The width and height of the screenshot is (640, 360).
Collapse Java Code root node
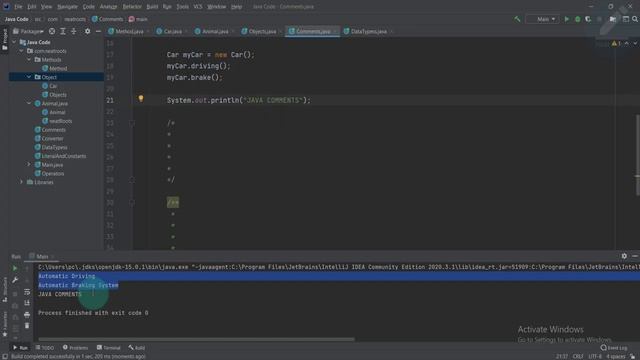coord(14,42)
